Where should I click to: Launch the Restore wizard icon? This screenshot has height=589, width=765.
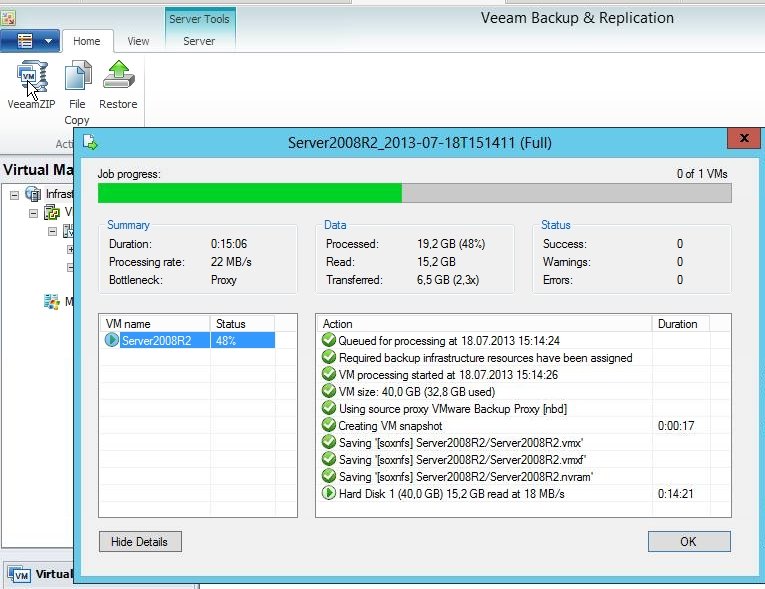coord(119,74)
